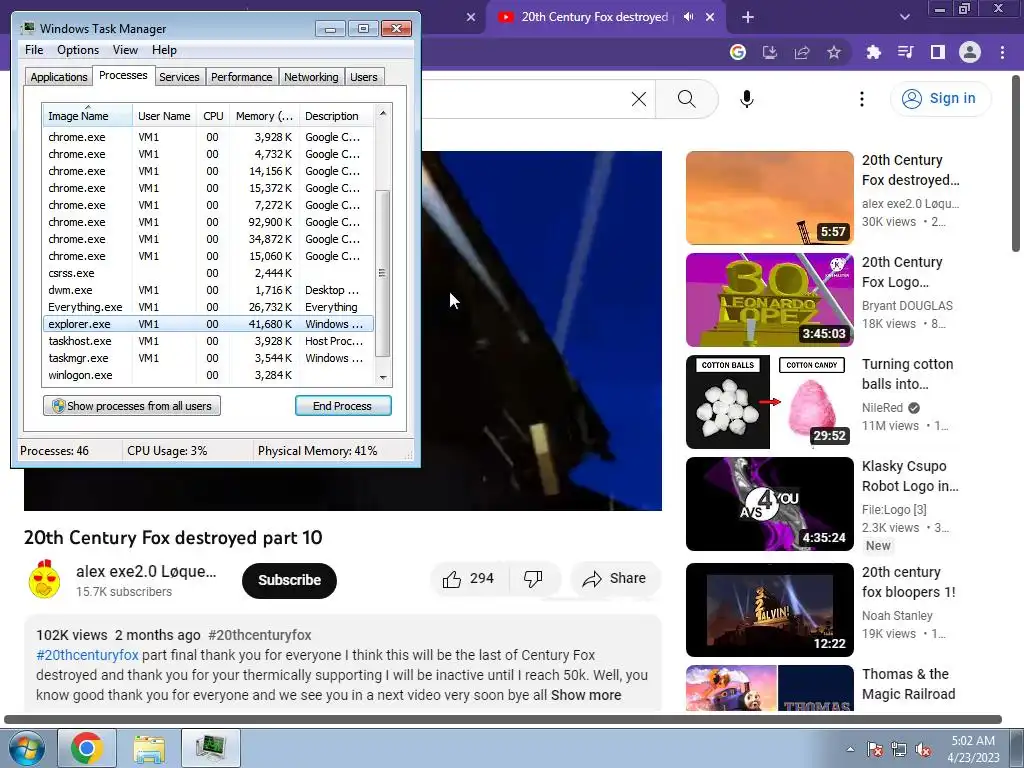This screenshot has width=1024, height=768.
Task: Click Action Center flag in system tray
Action: point(875,749)
